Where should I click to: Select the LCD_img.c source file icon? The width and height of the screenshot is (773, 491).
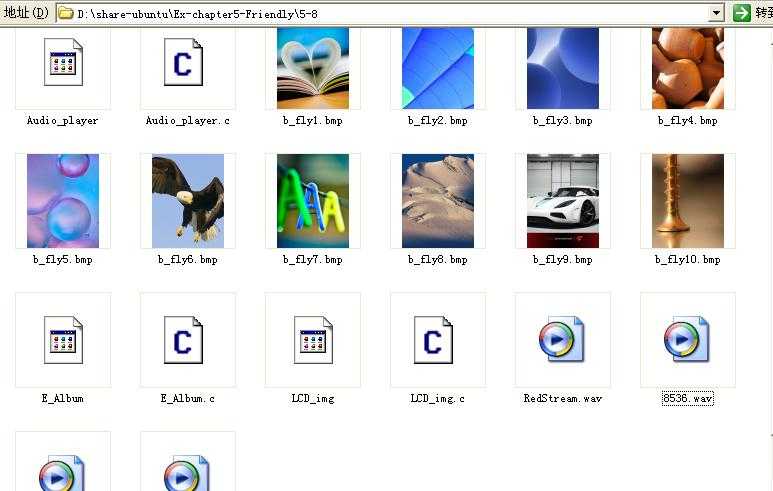pyautogui.click(x=433, y=340)
